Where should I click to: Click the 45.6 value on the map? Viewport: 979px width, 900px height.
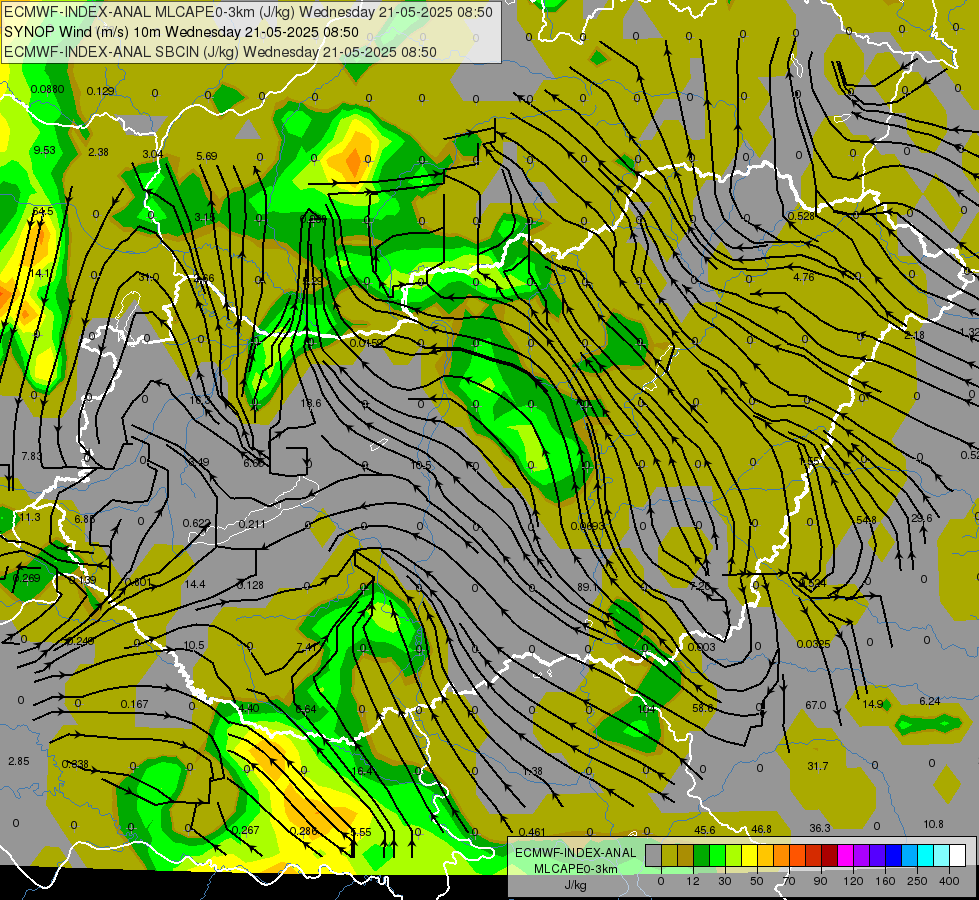[705, 829]
